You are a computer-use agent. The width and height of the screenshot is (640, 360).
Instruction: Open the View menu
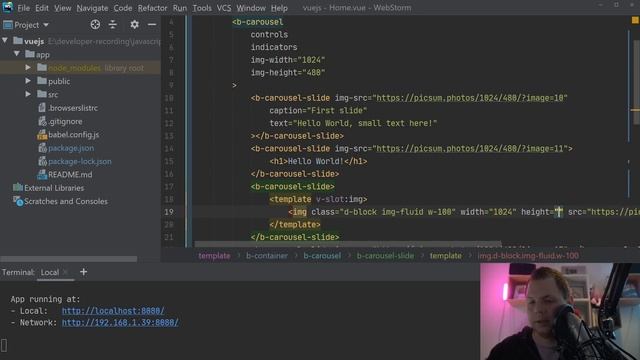pyautogui.click(x=62, y=8)
